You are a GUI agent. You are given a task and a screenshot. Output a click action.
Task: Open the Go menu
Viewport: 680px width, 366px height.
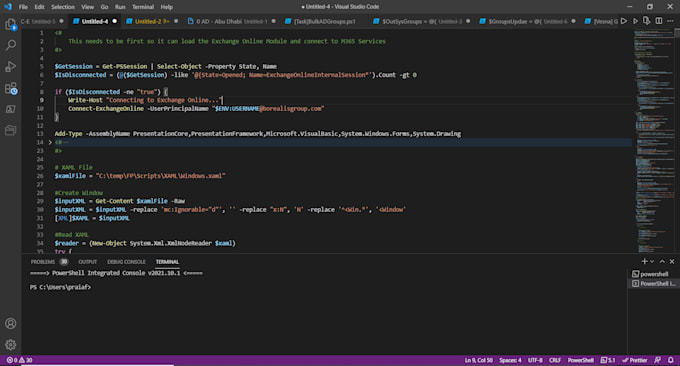point(104,7)
